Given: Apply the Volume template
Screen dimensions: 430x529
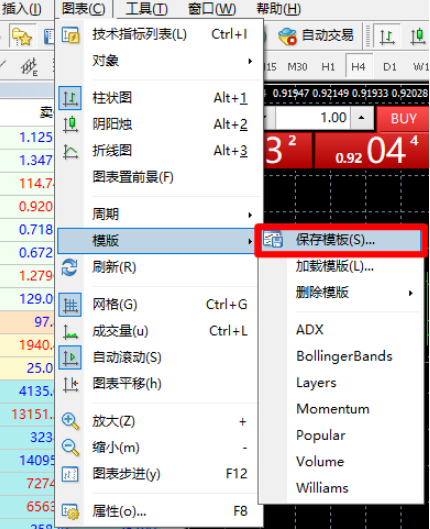Looking at the screenshot, I should pos(341,462).
